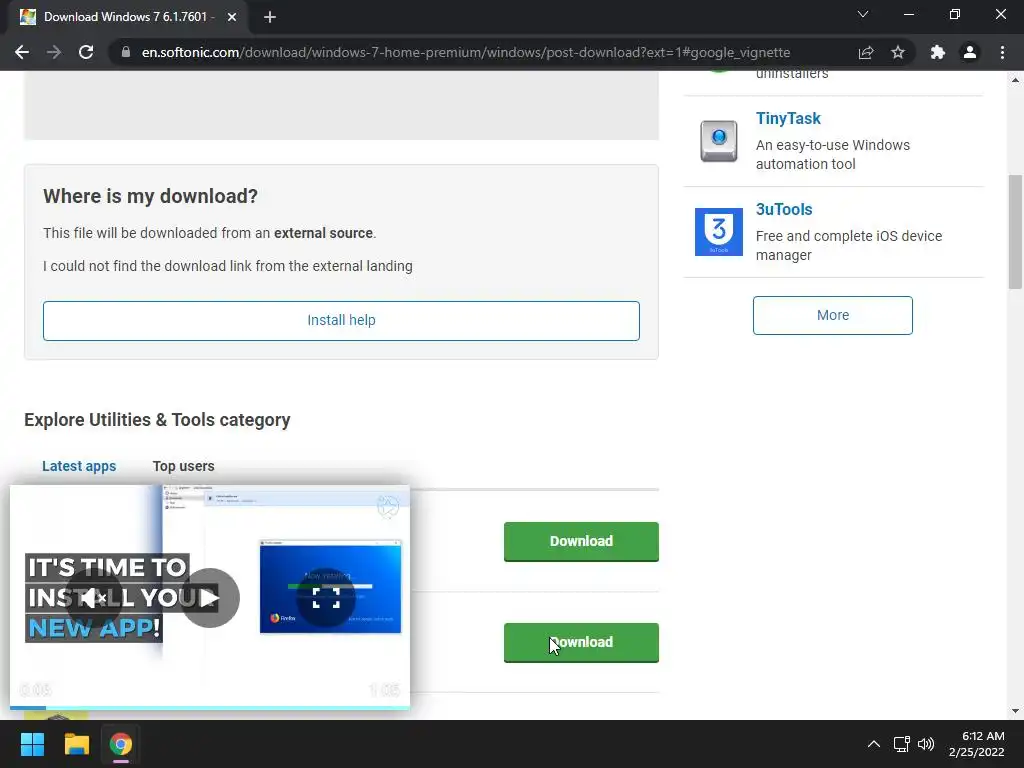Screen dimensions: 1024x768
Task: Open the TinyTask app icon
Action: pos(718,141)
